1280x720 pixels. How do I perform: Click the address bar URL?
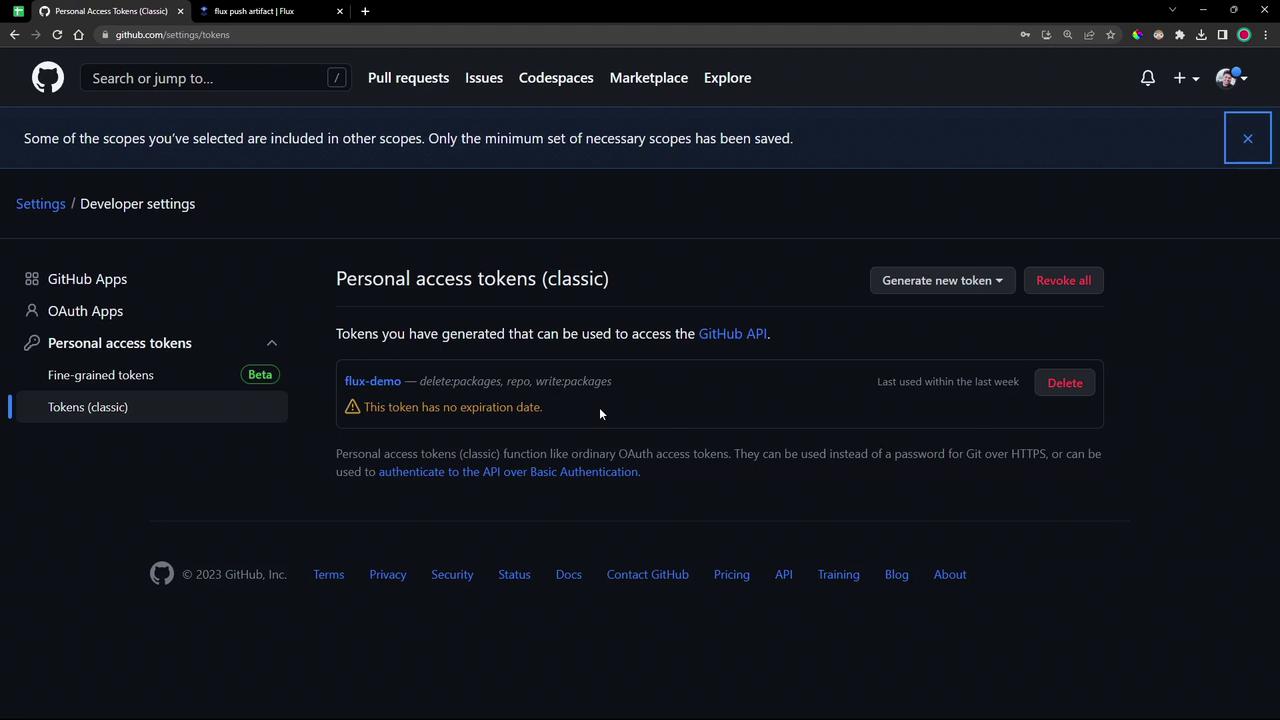(172, 35)
